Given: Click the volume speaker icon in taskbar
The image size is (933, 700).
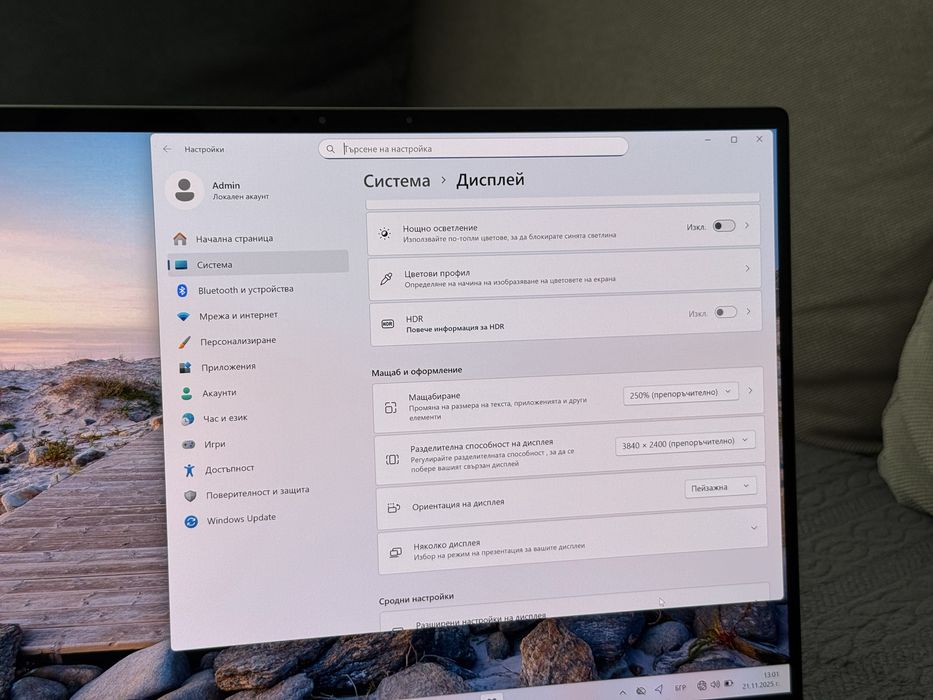Looking at the screenshot, I should click(715, 685).
